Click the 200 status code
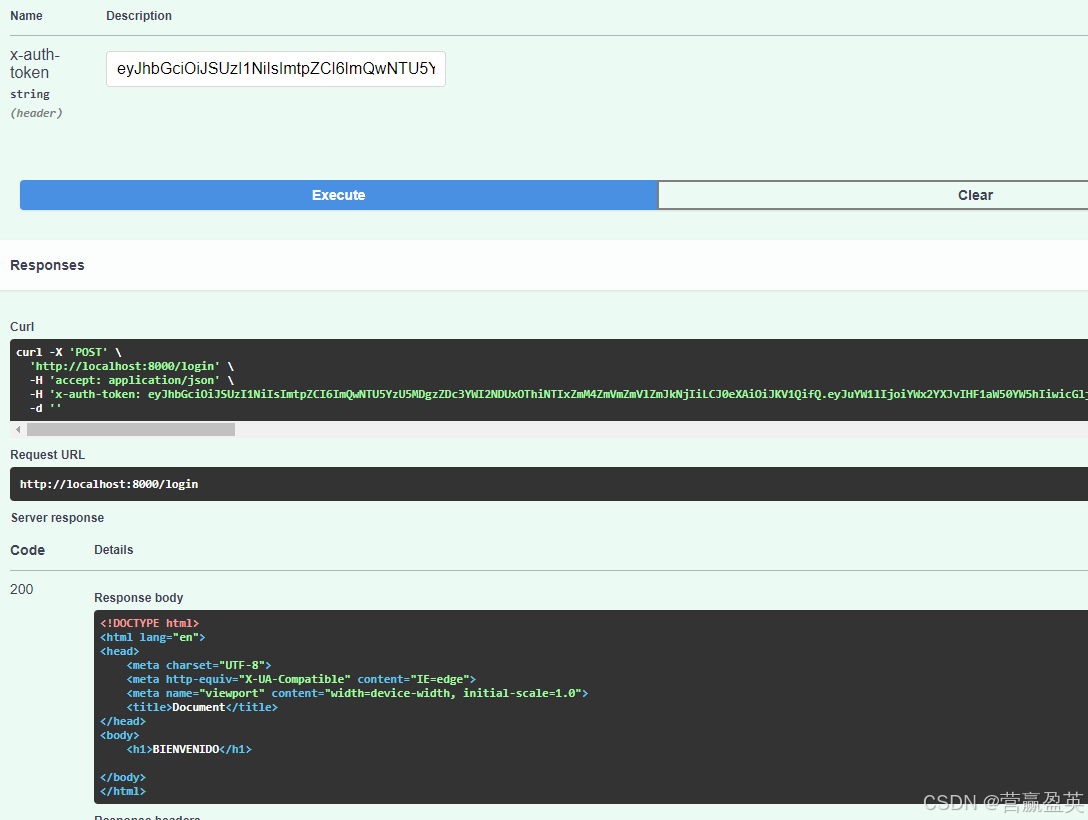This screenshot has width=1088, height=820. pos(21,589)
